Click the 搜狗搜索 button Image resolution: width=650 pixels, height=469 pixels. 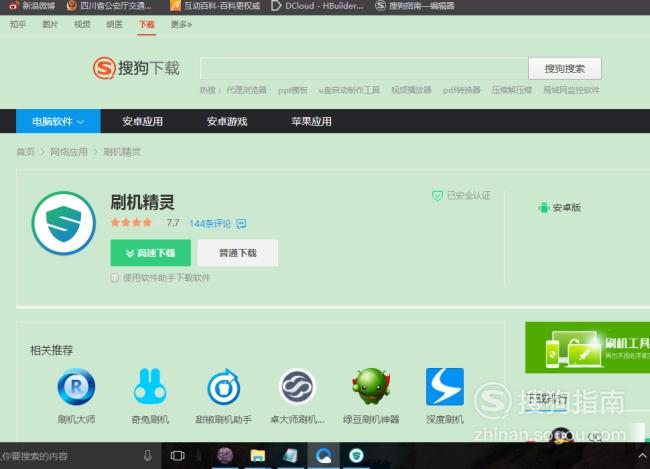click(x=565, y=68)
